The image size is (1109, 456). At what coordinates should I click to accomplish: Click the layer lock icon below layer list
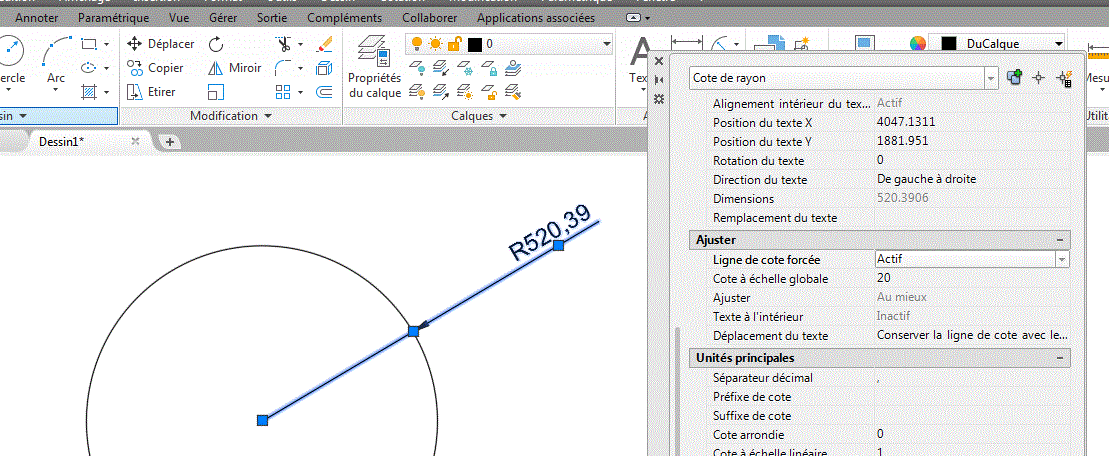489,68
